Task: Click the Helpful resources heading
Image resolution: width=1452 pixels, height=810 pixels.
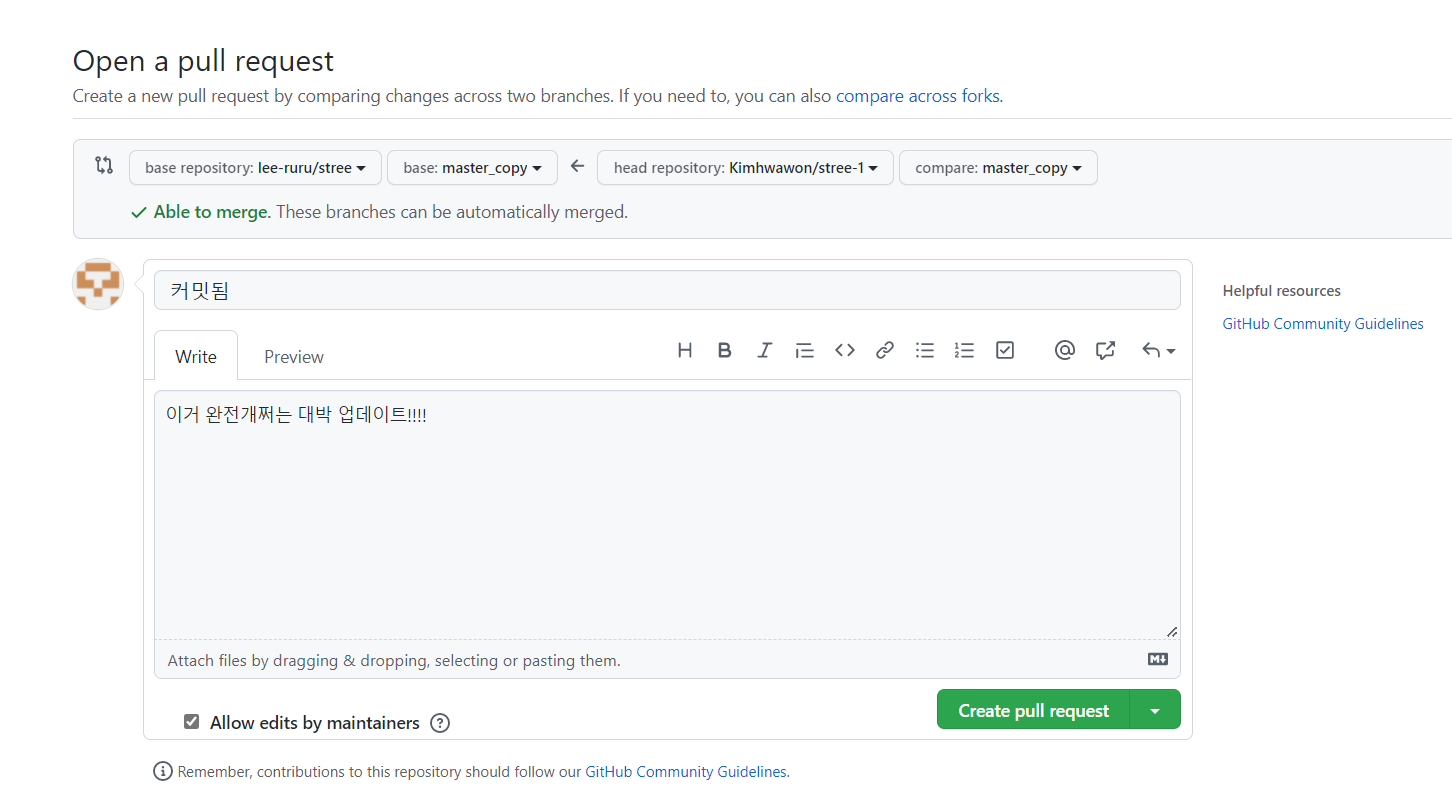Action: click(x=1282, y=291)
